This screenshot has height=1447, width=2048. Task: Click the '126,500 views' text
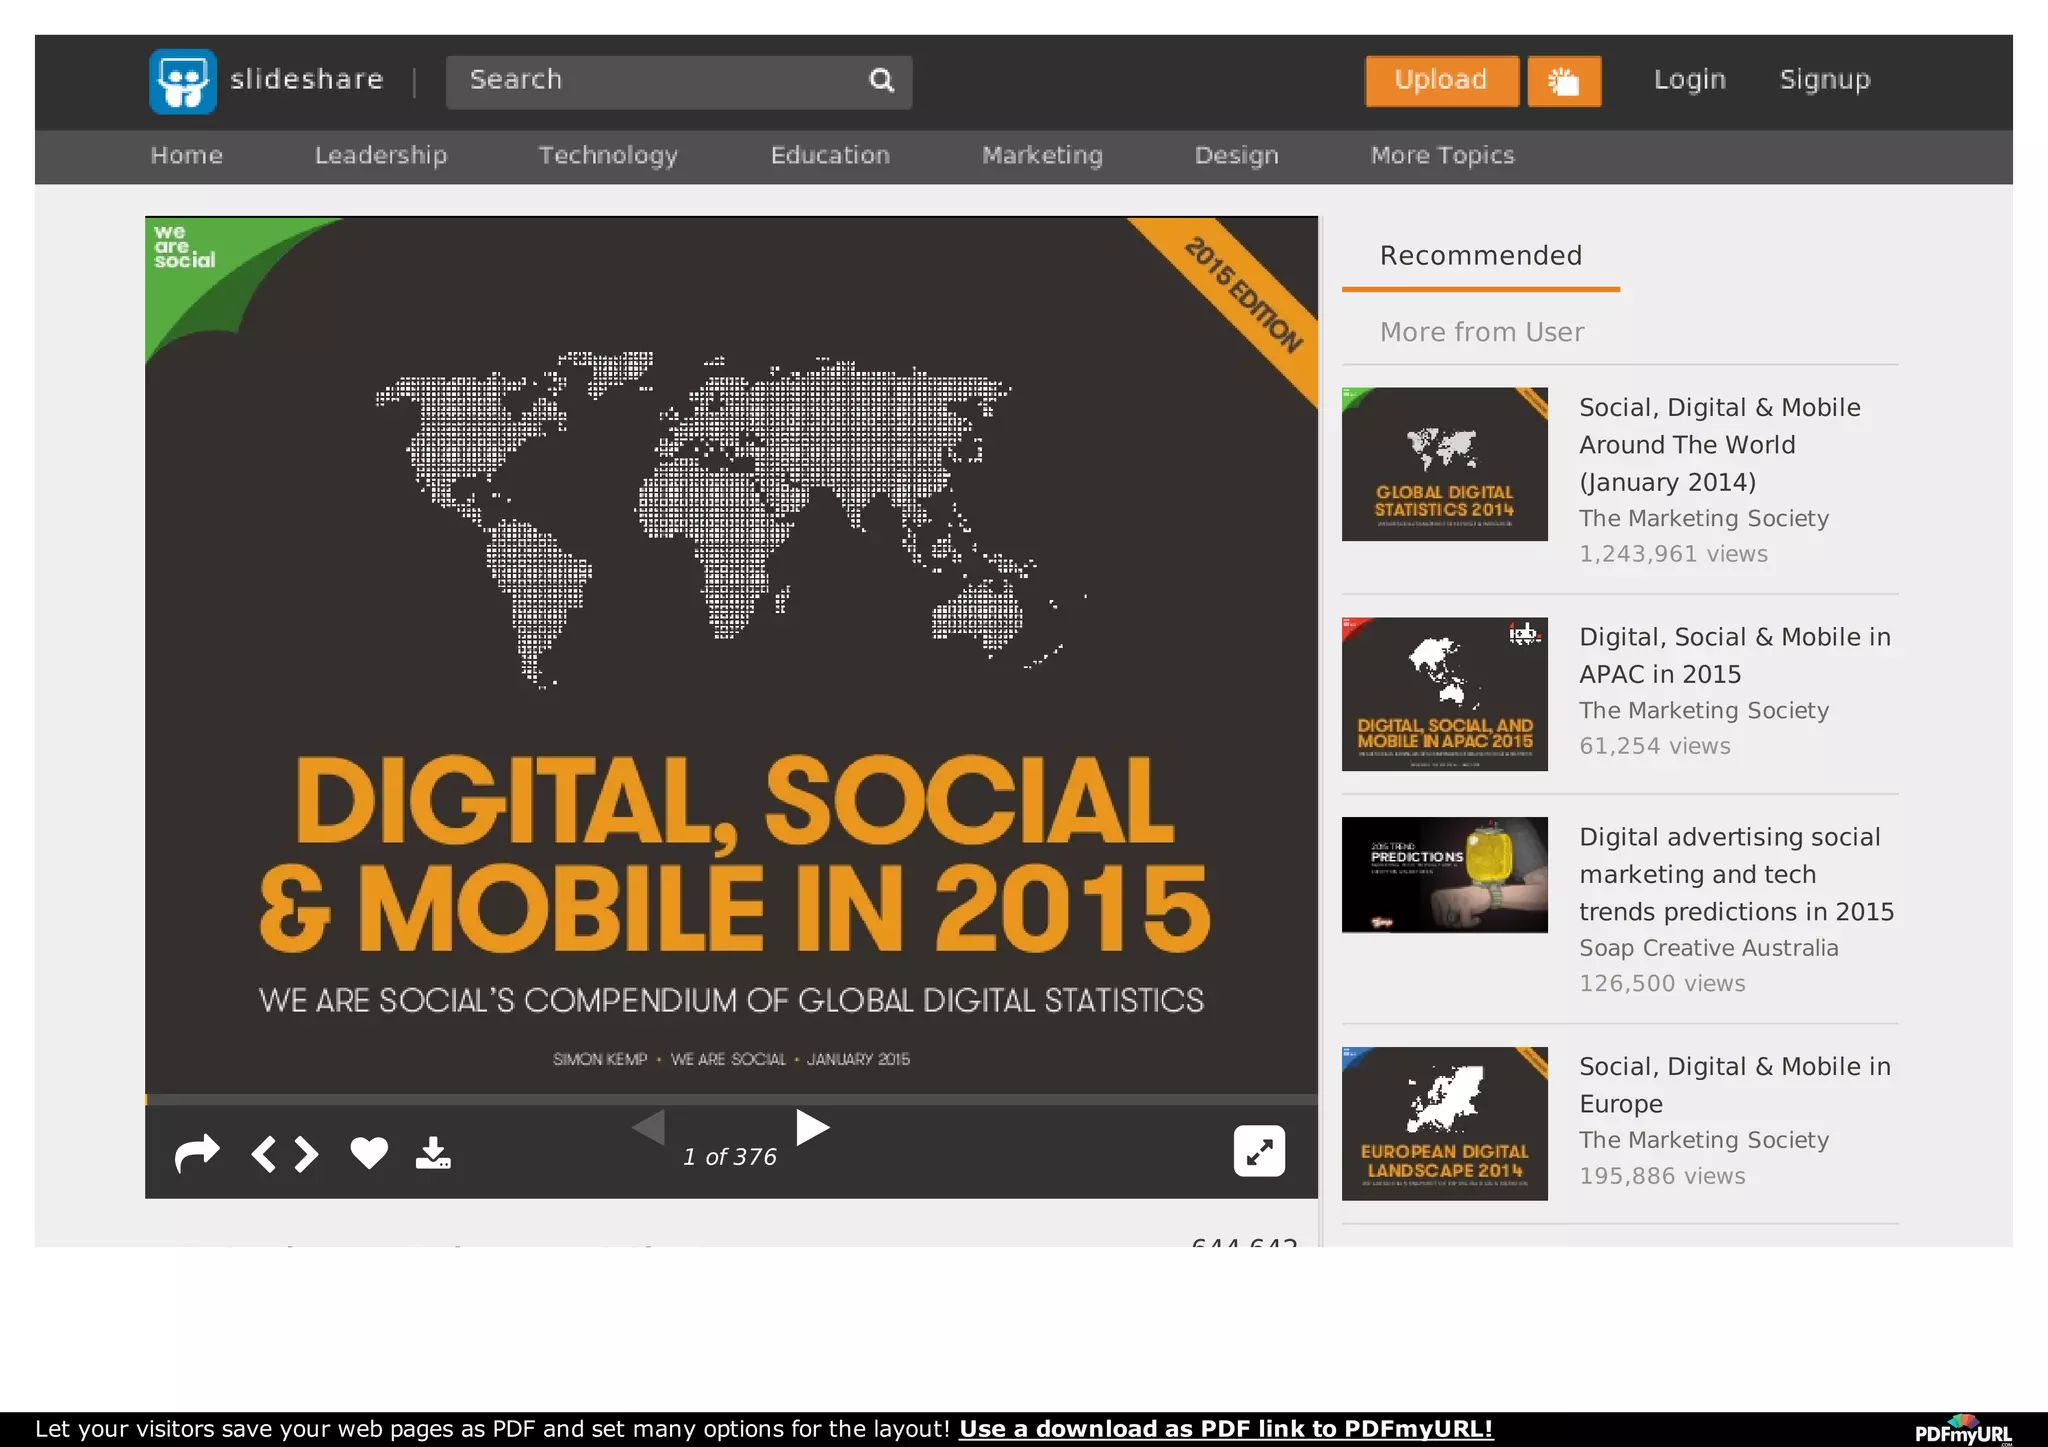click(1662, 984)
